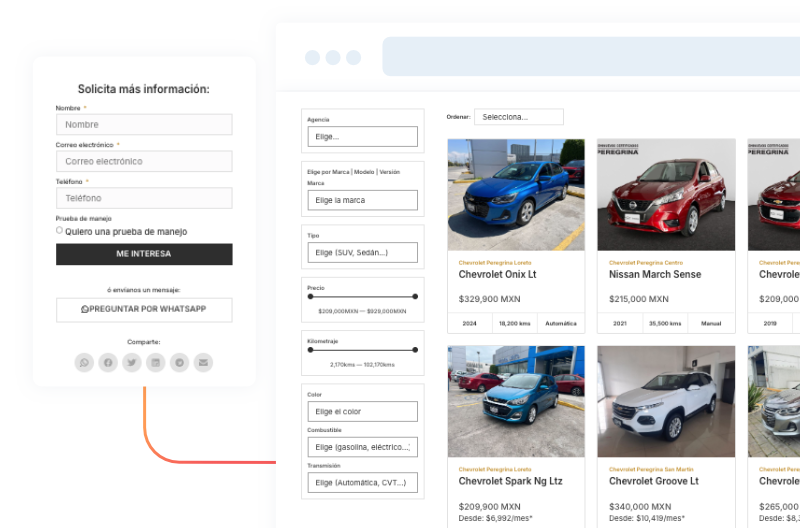This screenshot has width=800, height=528.
Task: Focus the Teléfono input field
Action: click(144, 198)
